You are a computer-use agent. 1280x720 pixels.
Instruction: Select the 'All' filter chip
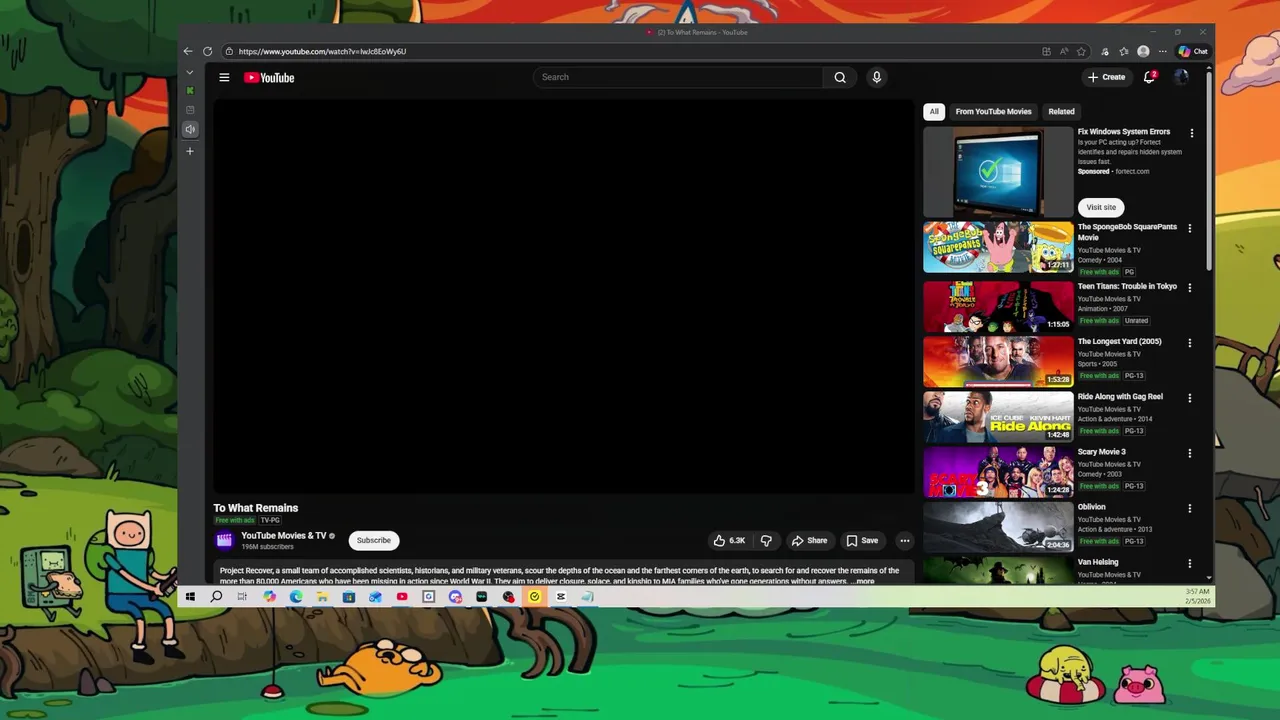pos(934,112)
